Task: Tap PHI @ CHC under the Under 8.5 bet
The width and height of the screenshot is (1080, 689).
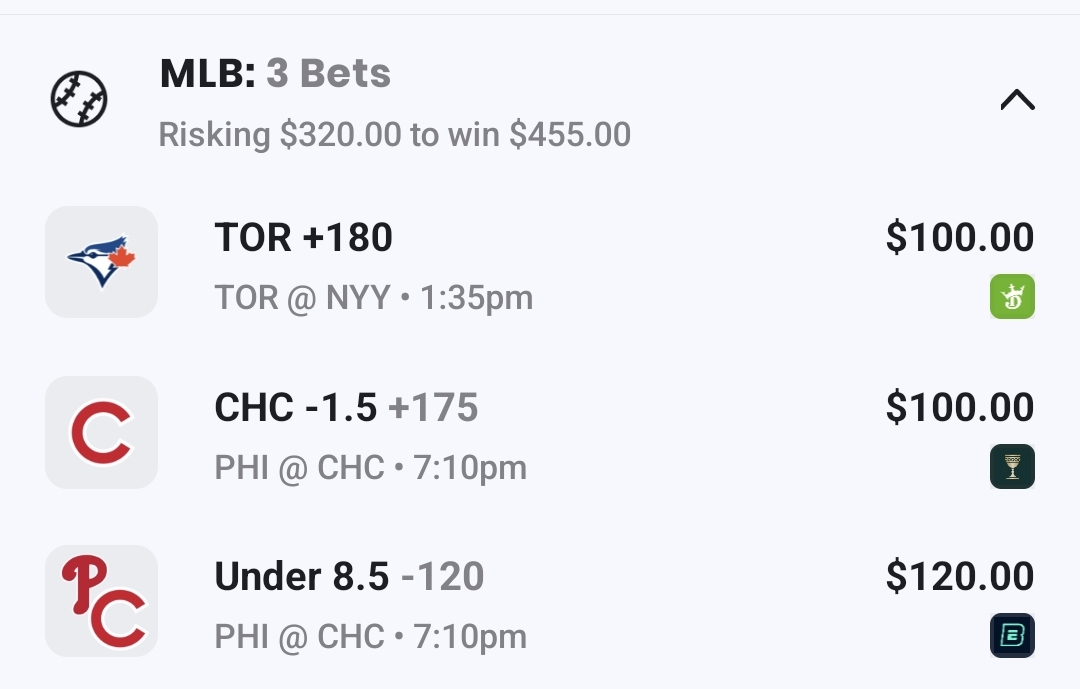Action: tap(370, 637)
